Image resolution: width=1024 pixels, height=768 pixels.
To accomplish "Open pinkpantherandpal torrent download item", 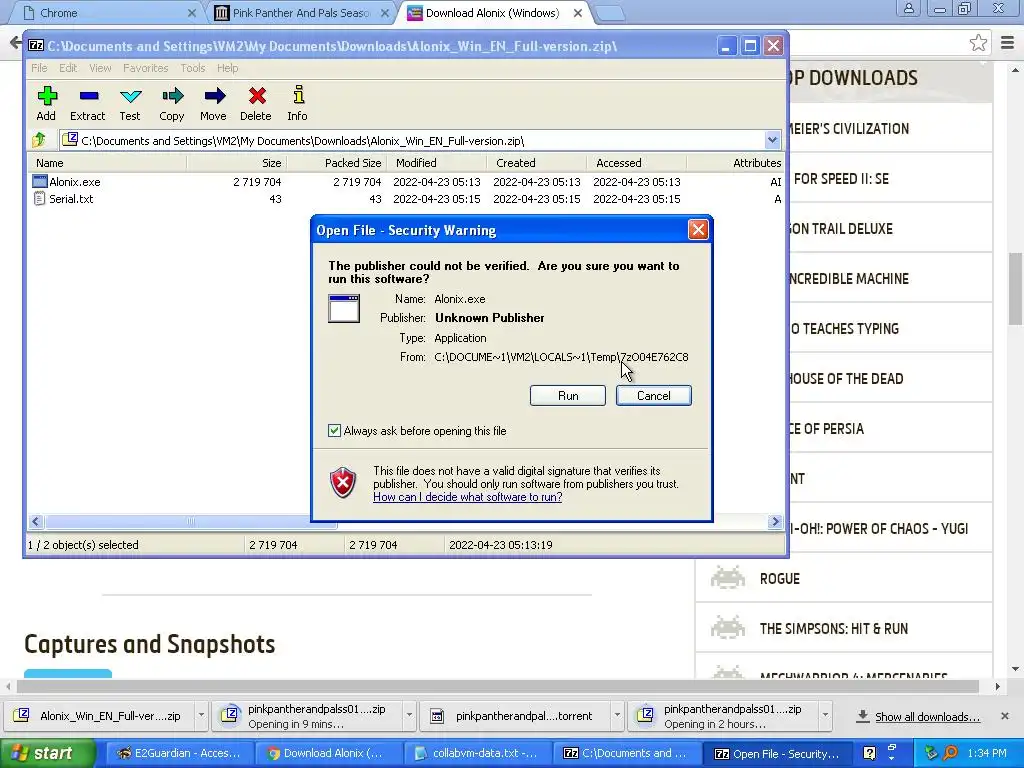I will pyautogui.click(x=515, y=716).
